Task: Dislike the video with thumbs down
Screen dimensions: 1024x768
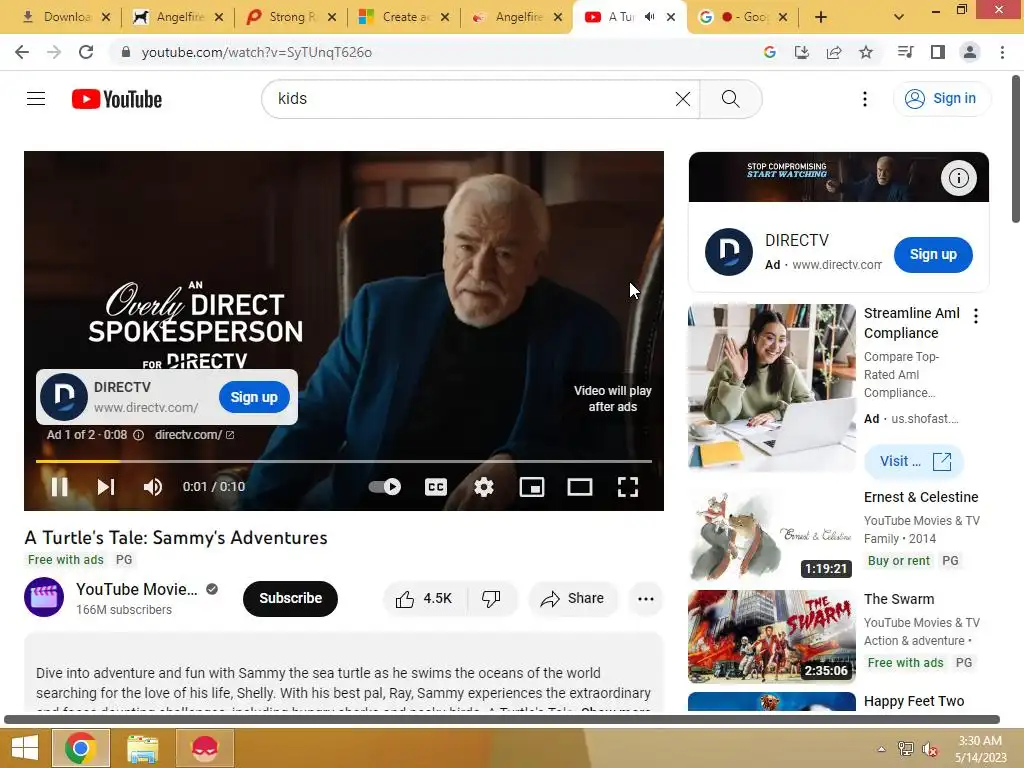Action: (x=491, y=598)
